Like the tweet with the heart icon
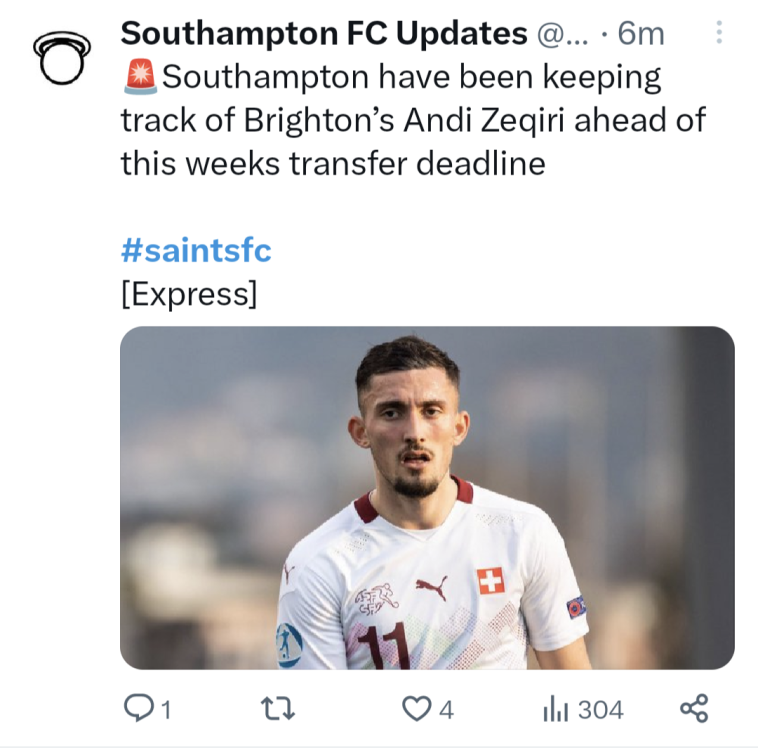Screen dimensions: 758x750 415,709
